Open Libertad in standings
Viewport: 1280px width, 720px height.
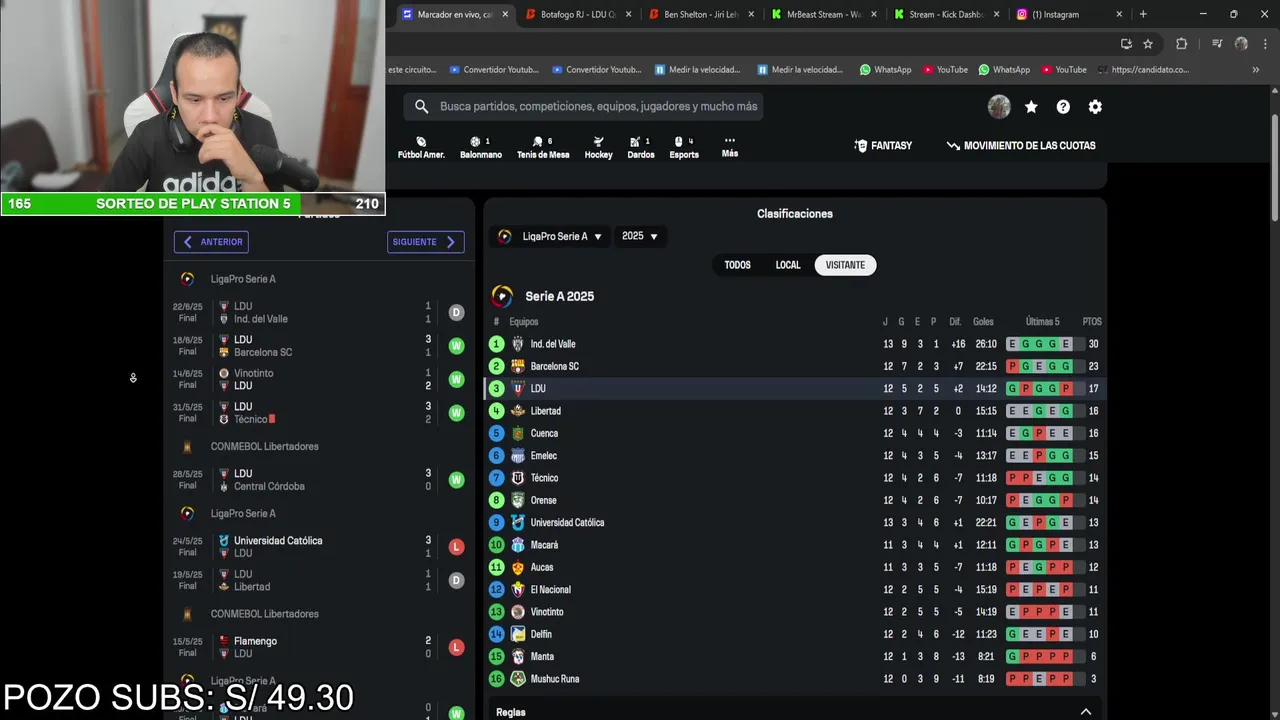pos(545,411)
